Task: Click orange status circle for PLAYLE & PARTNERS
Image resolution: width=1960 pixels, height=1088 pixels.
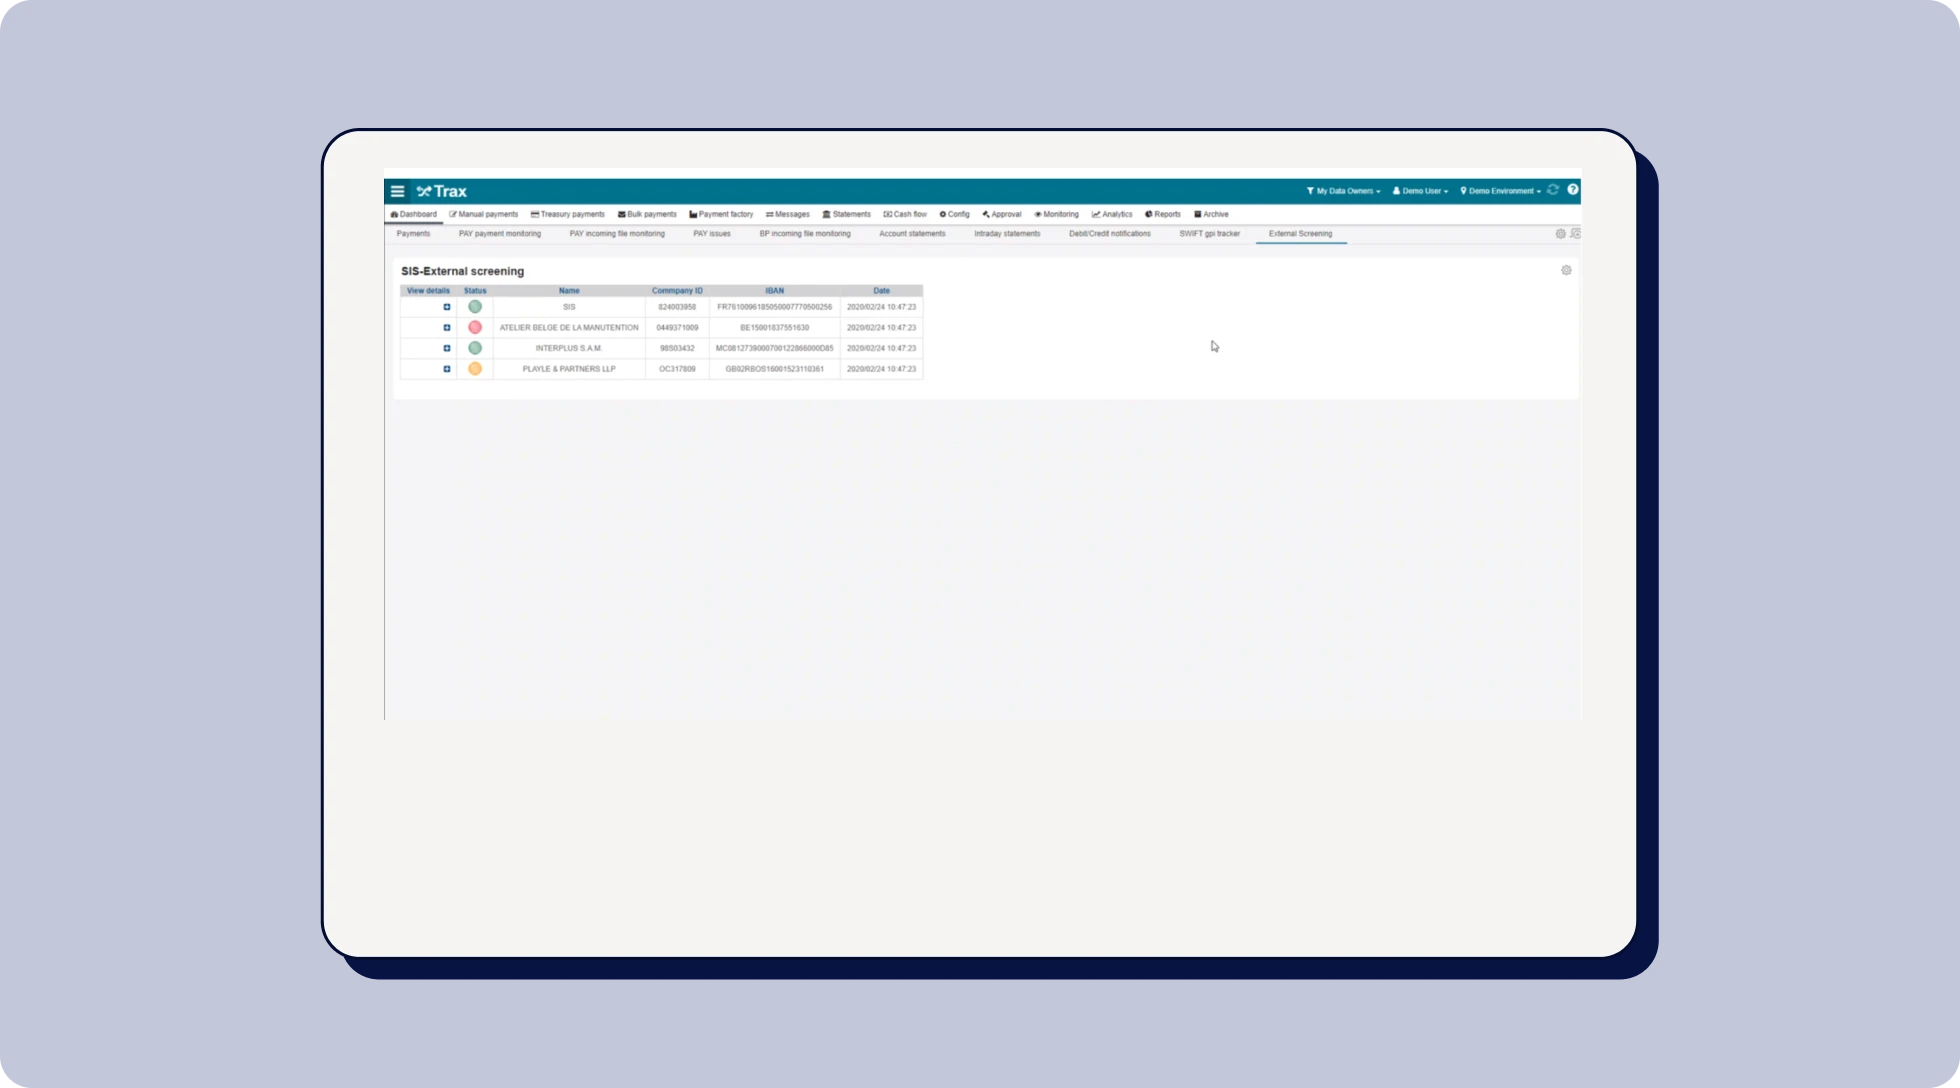Action: pyautogui.click(x=475, y=369)
